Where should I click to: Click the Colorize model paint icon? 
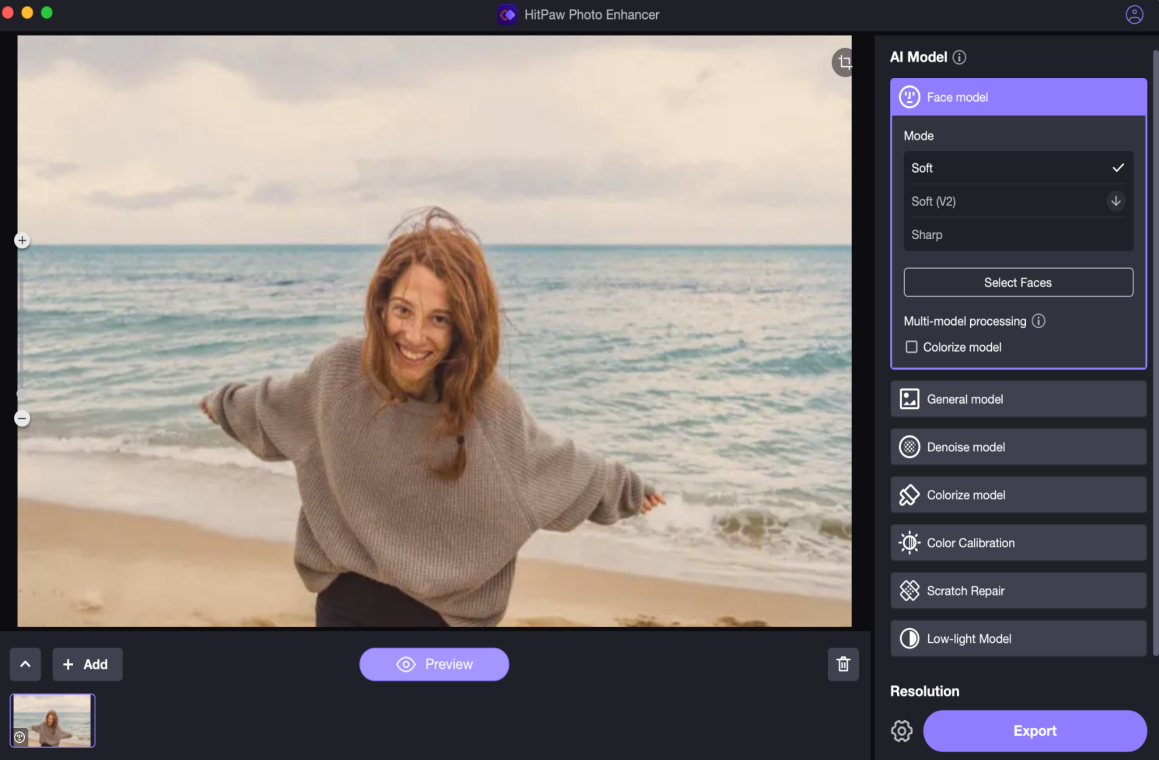[x=909, y=495]
